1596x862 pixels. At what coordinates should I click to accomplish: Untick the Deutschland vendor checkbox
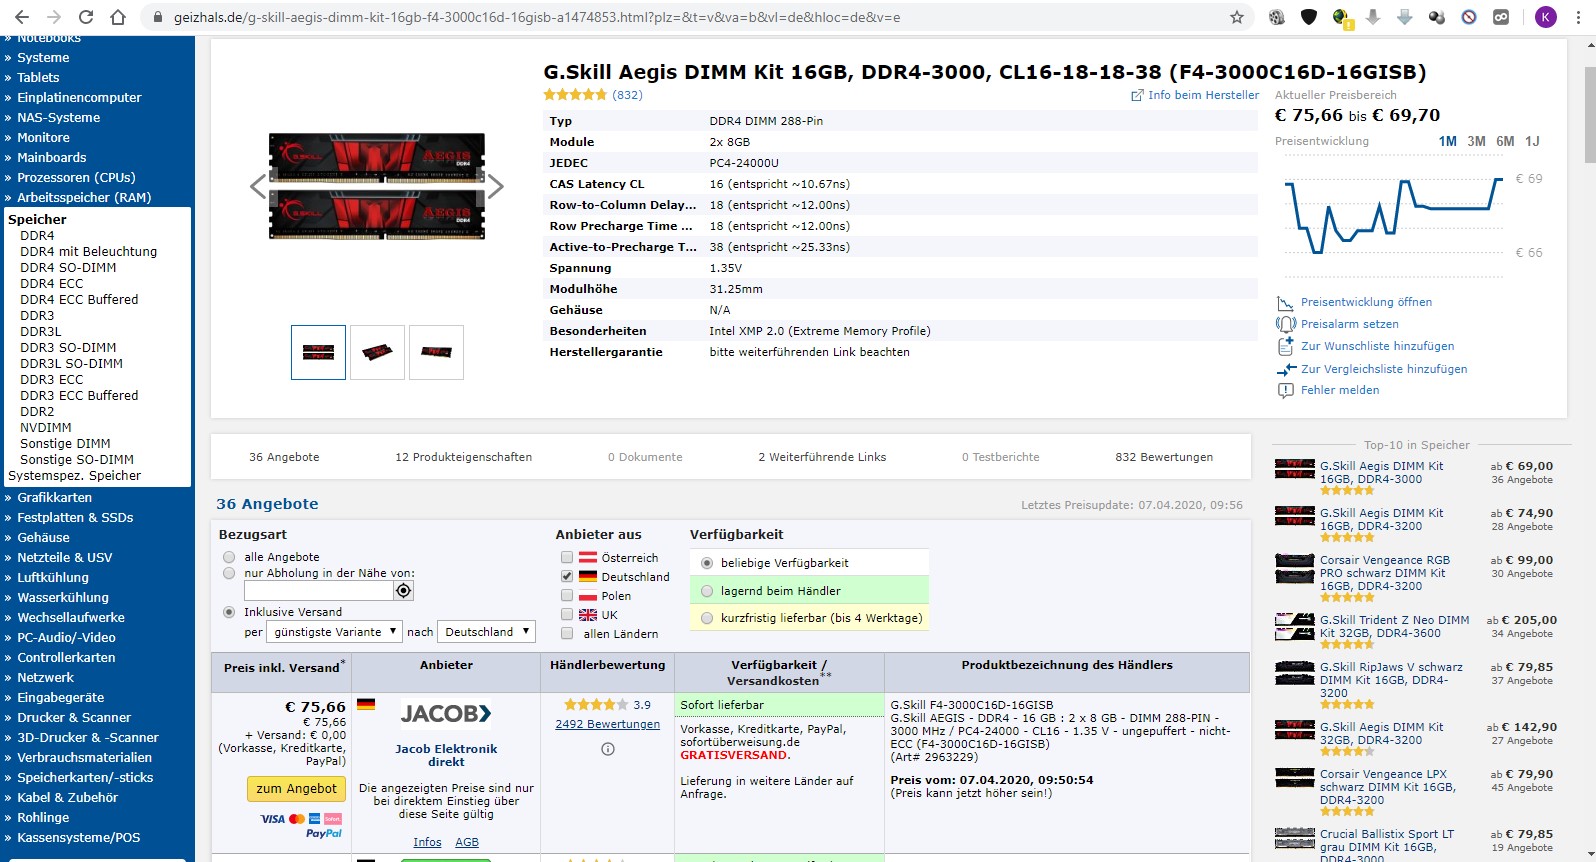click(x=567, y=577)
